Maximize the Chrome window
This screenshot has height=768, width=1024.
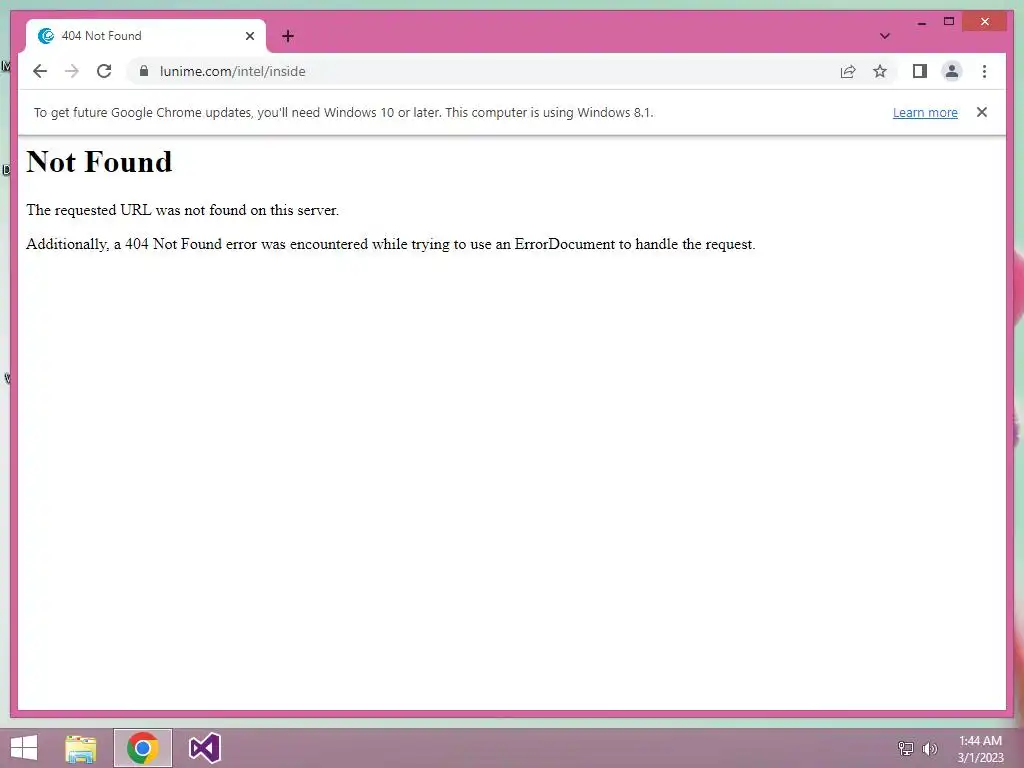coord(949,22)
